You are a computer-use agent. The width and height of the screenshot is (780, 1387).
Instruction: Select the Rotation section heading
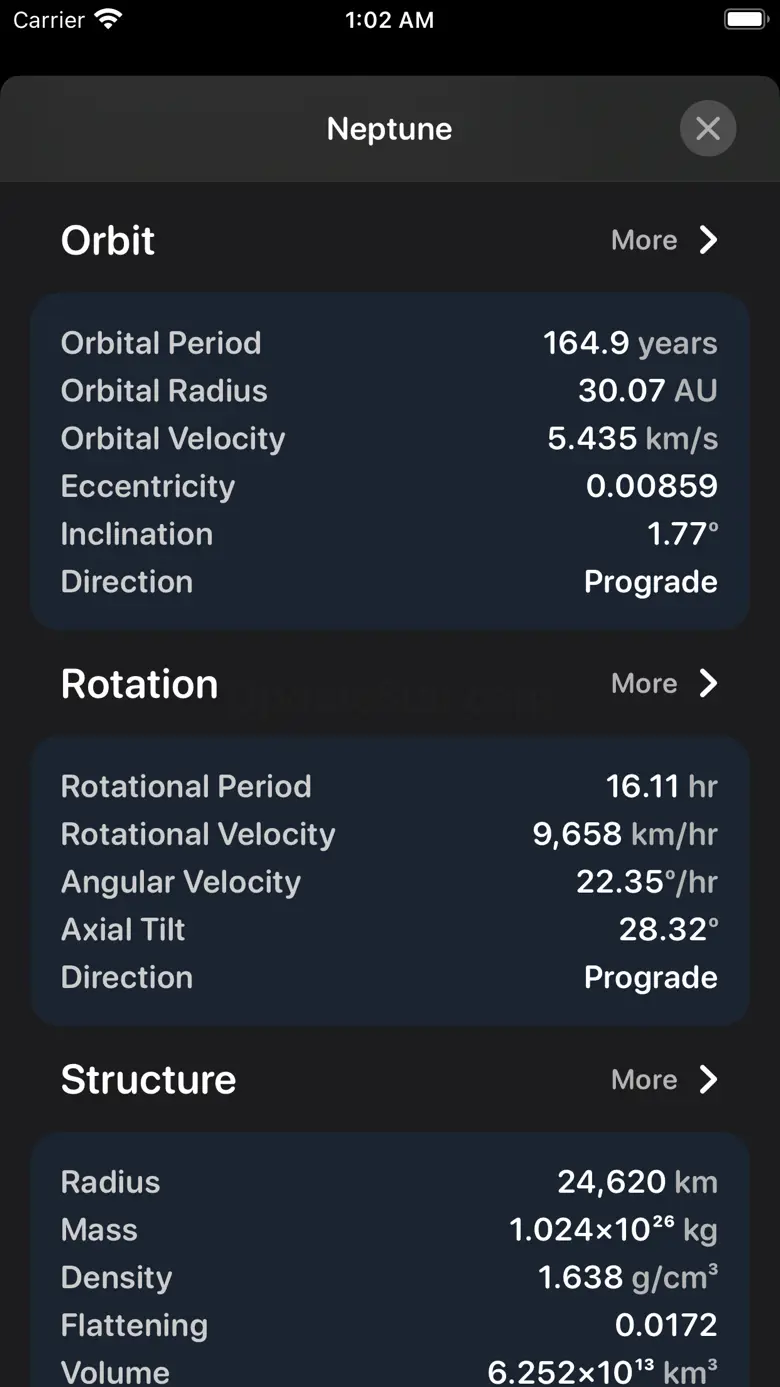pos(139,684)
